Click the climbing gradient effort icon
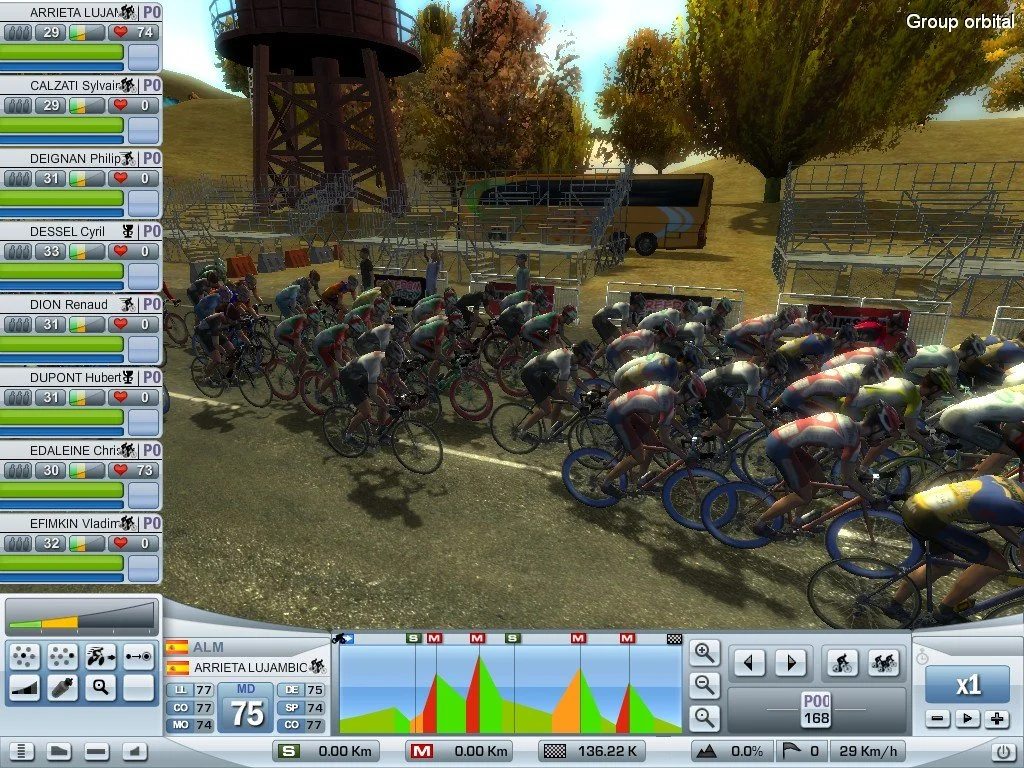This screenshot has width=1024, height=768. point(25,688)
